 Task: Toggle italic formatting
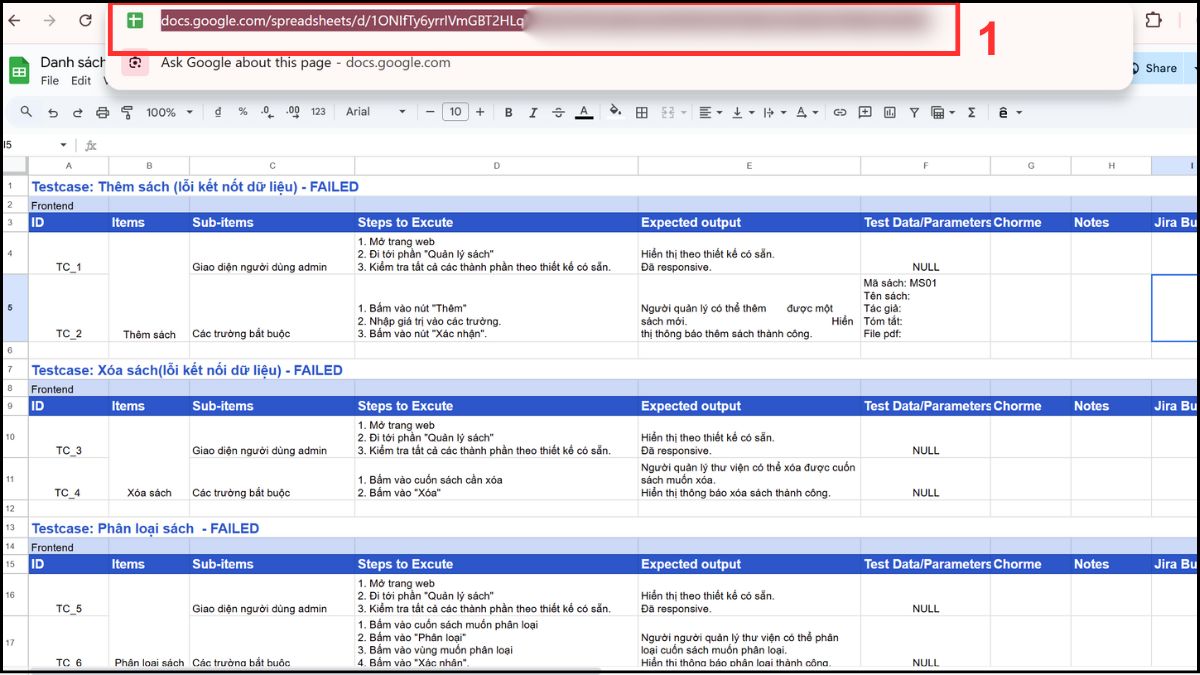click(533, 112)
